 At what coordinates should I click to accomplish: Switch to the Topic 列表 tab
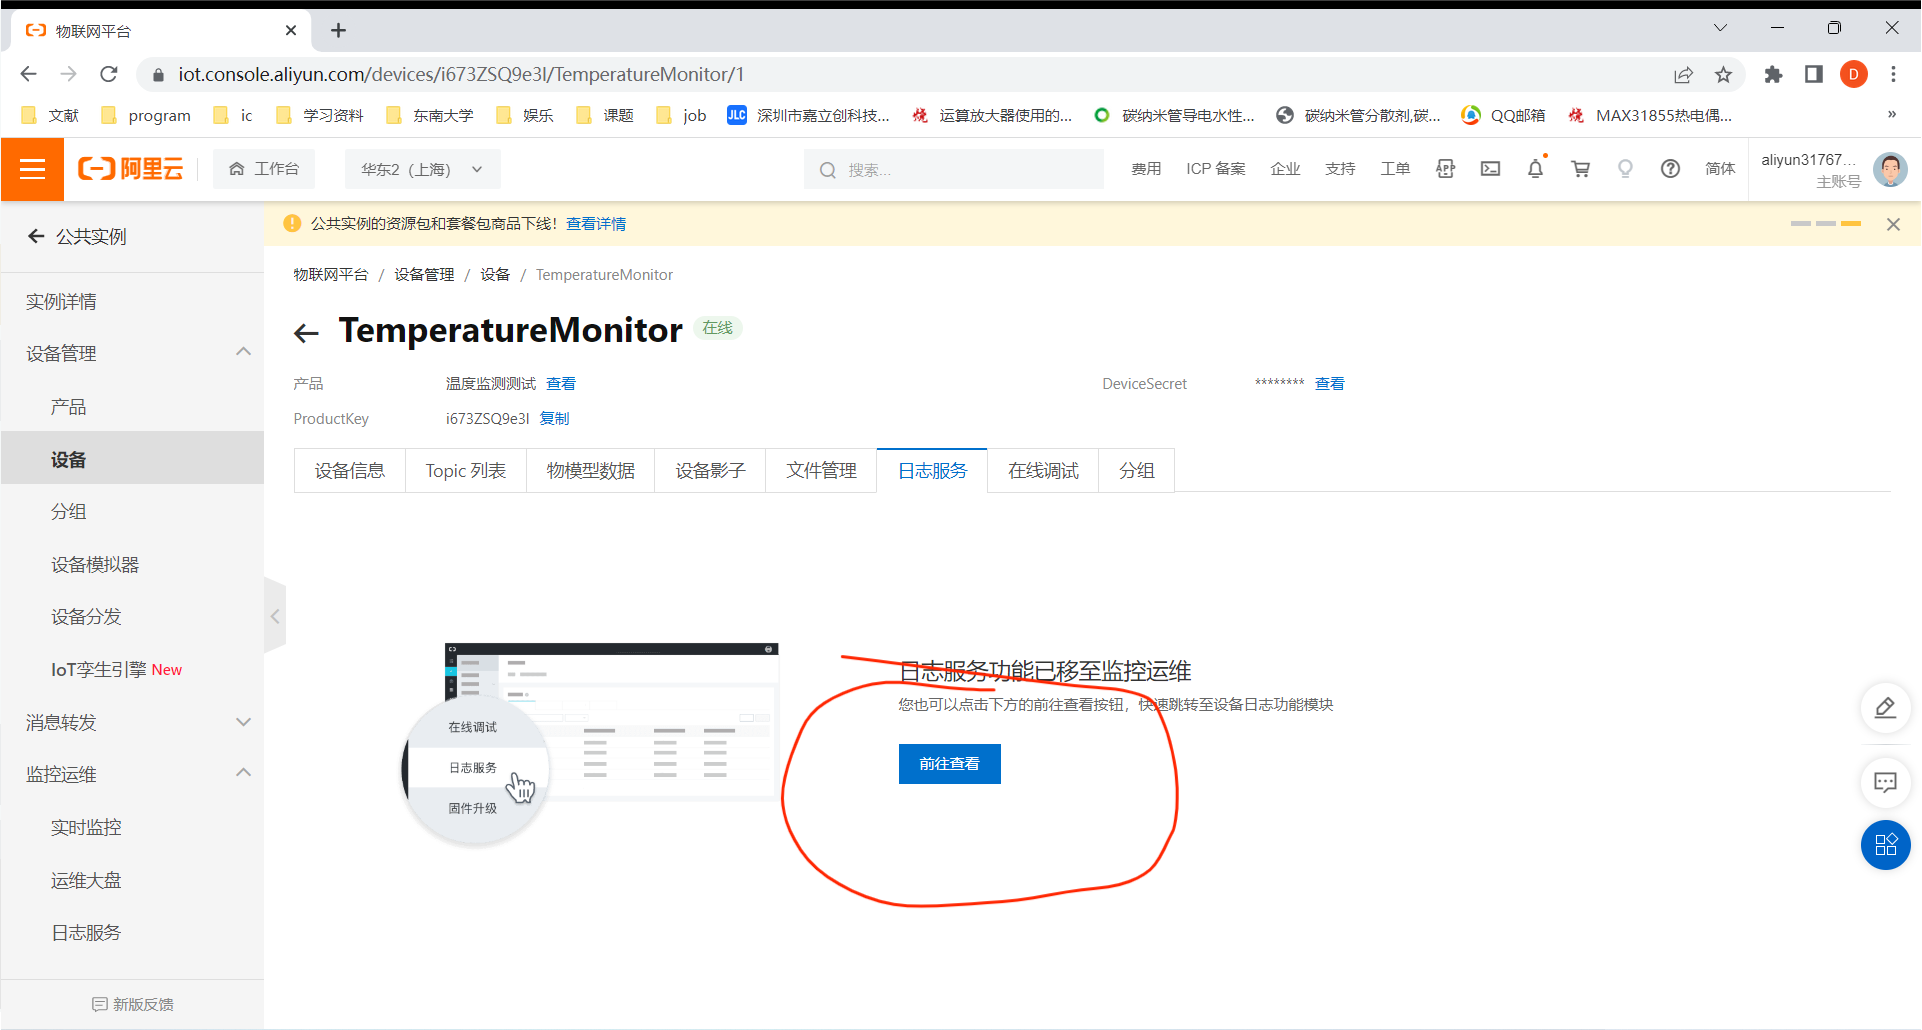466,470
